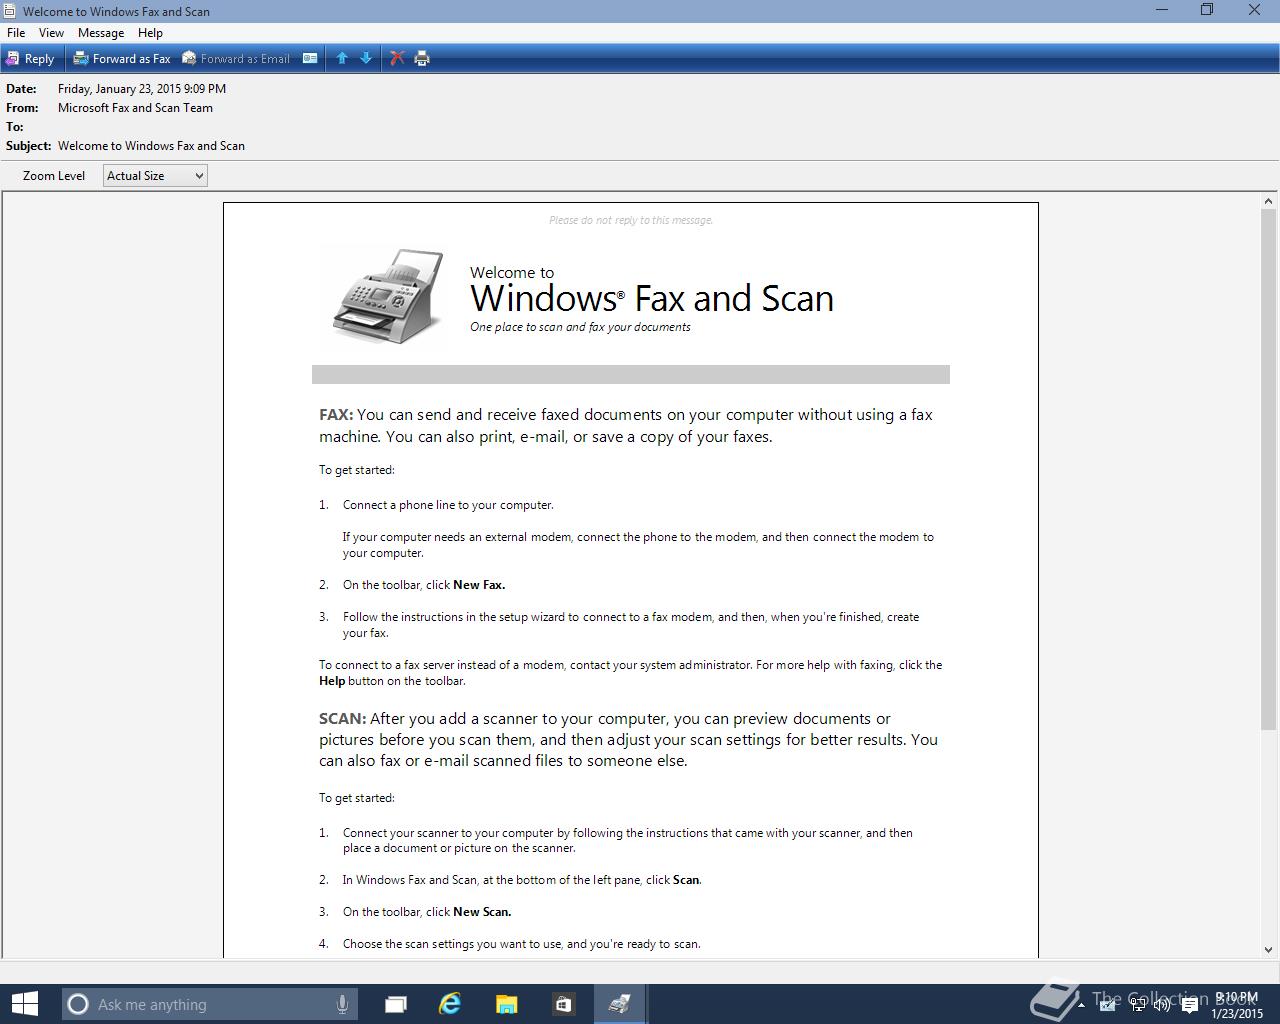Click Windows Fax and Scan taskbar icon
This screenshot has width=1280, height=1024.
point(620,1004)
